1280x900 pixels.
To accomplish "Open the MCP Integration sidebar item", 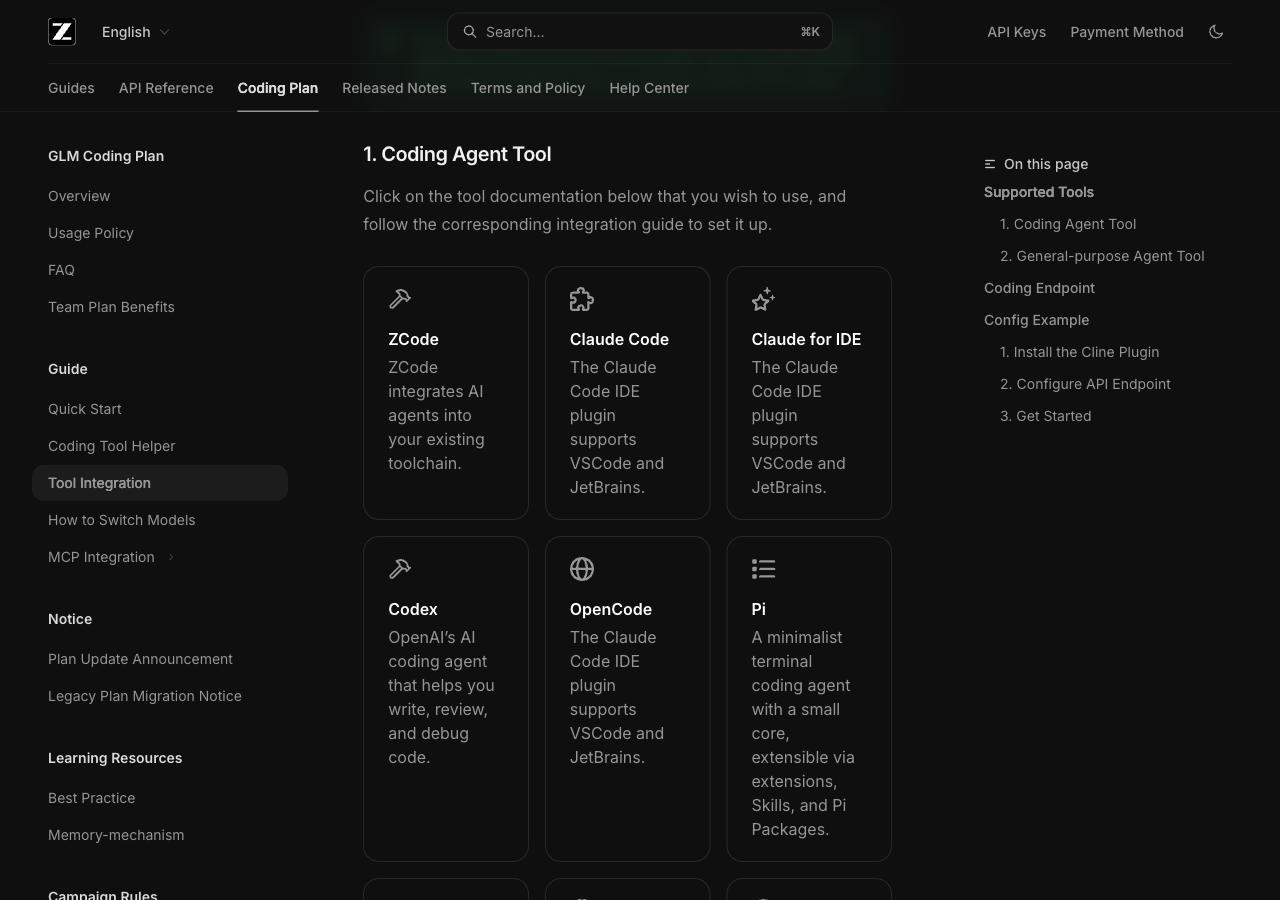I will click(101, 557).
